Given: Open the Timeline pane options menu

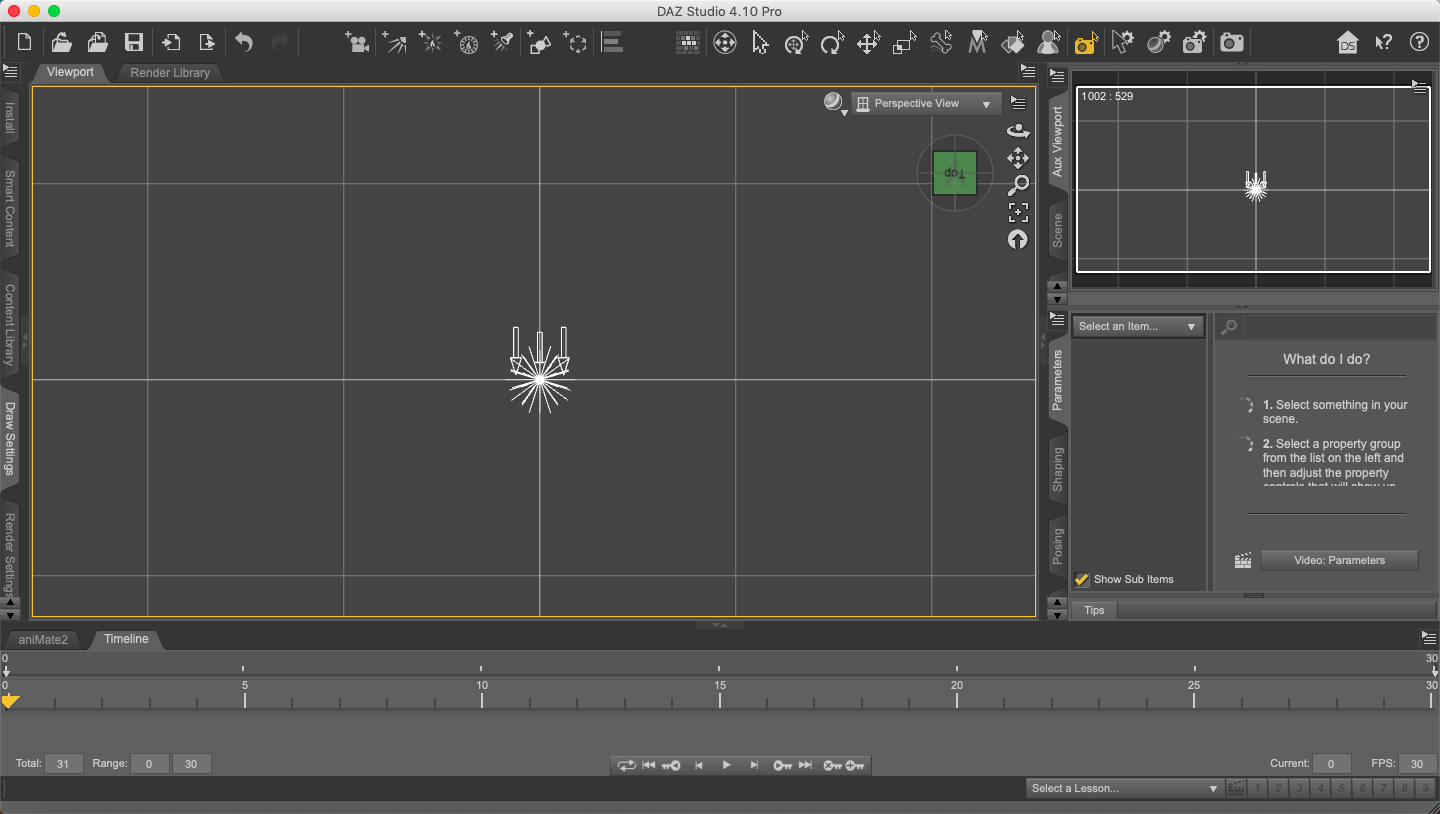Looking at the screenshot, I should tap(1428, 637).
